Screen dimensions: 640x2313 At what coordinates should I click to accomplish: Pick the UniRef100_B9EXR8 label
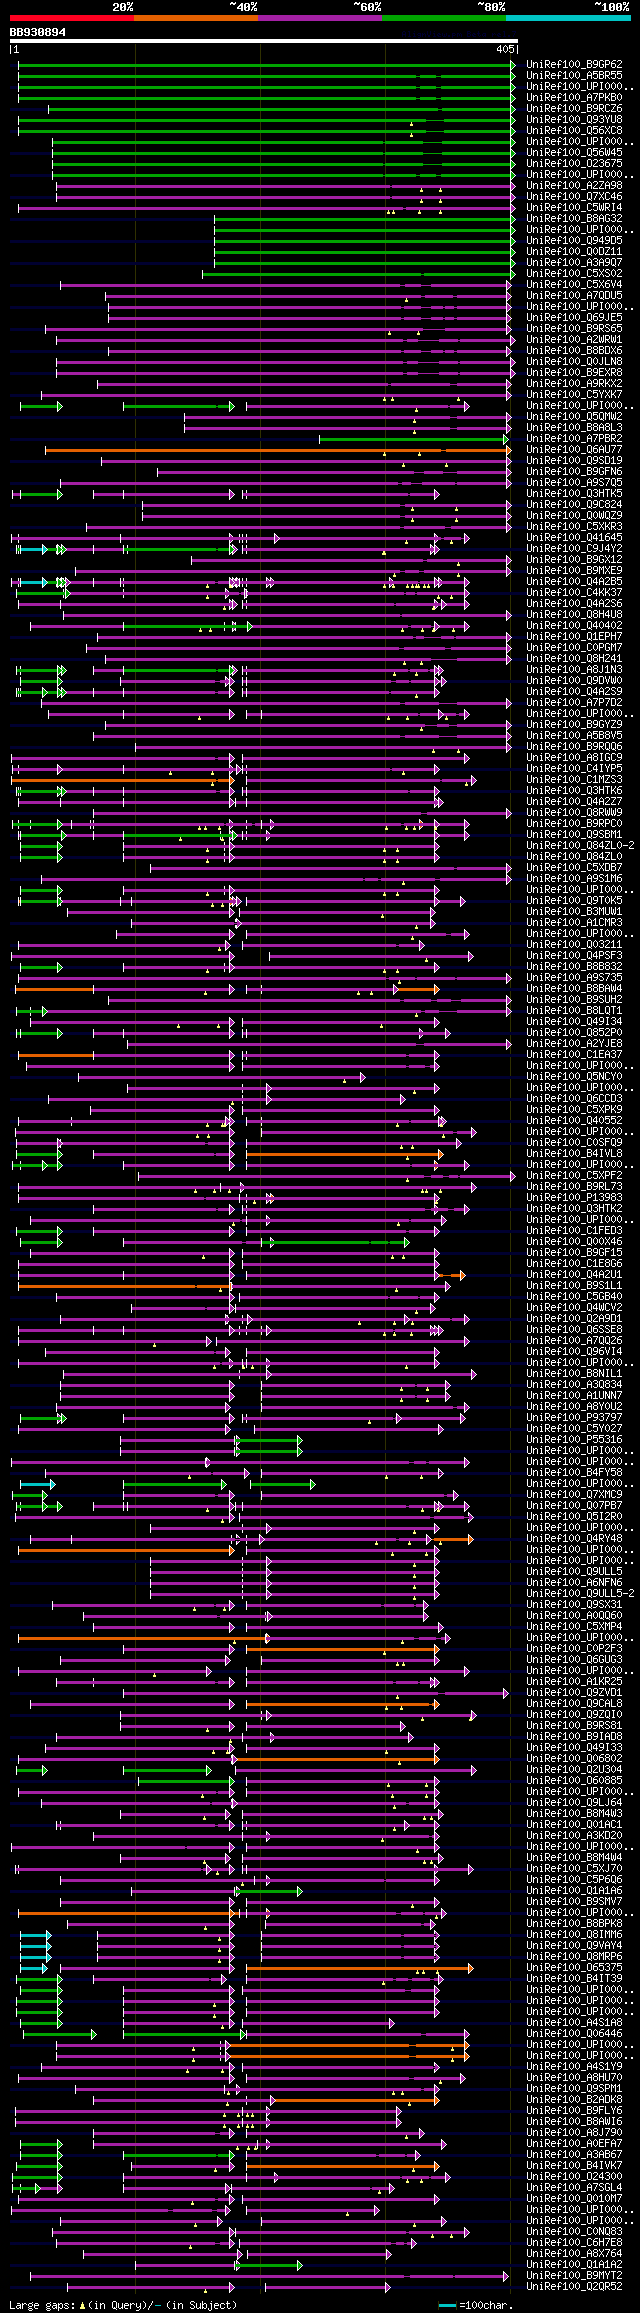(574, 372)
